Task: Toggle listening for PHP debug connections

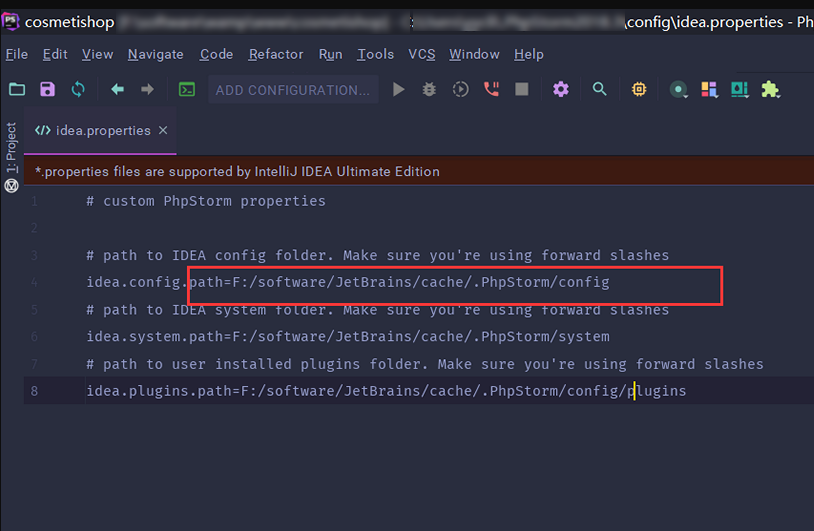Action: 491,89
